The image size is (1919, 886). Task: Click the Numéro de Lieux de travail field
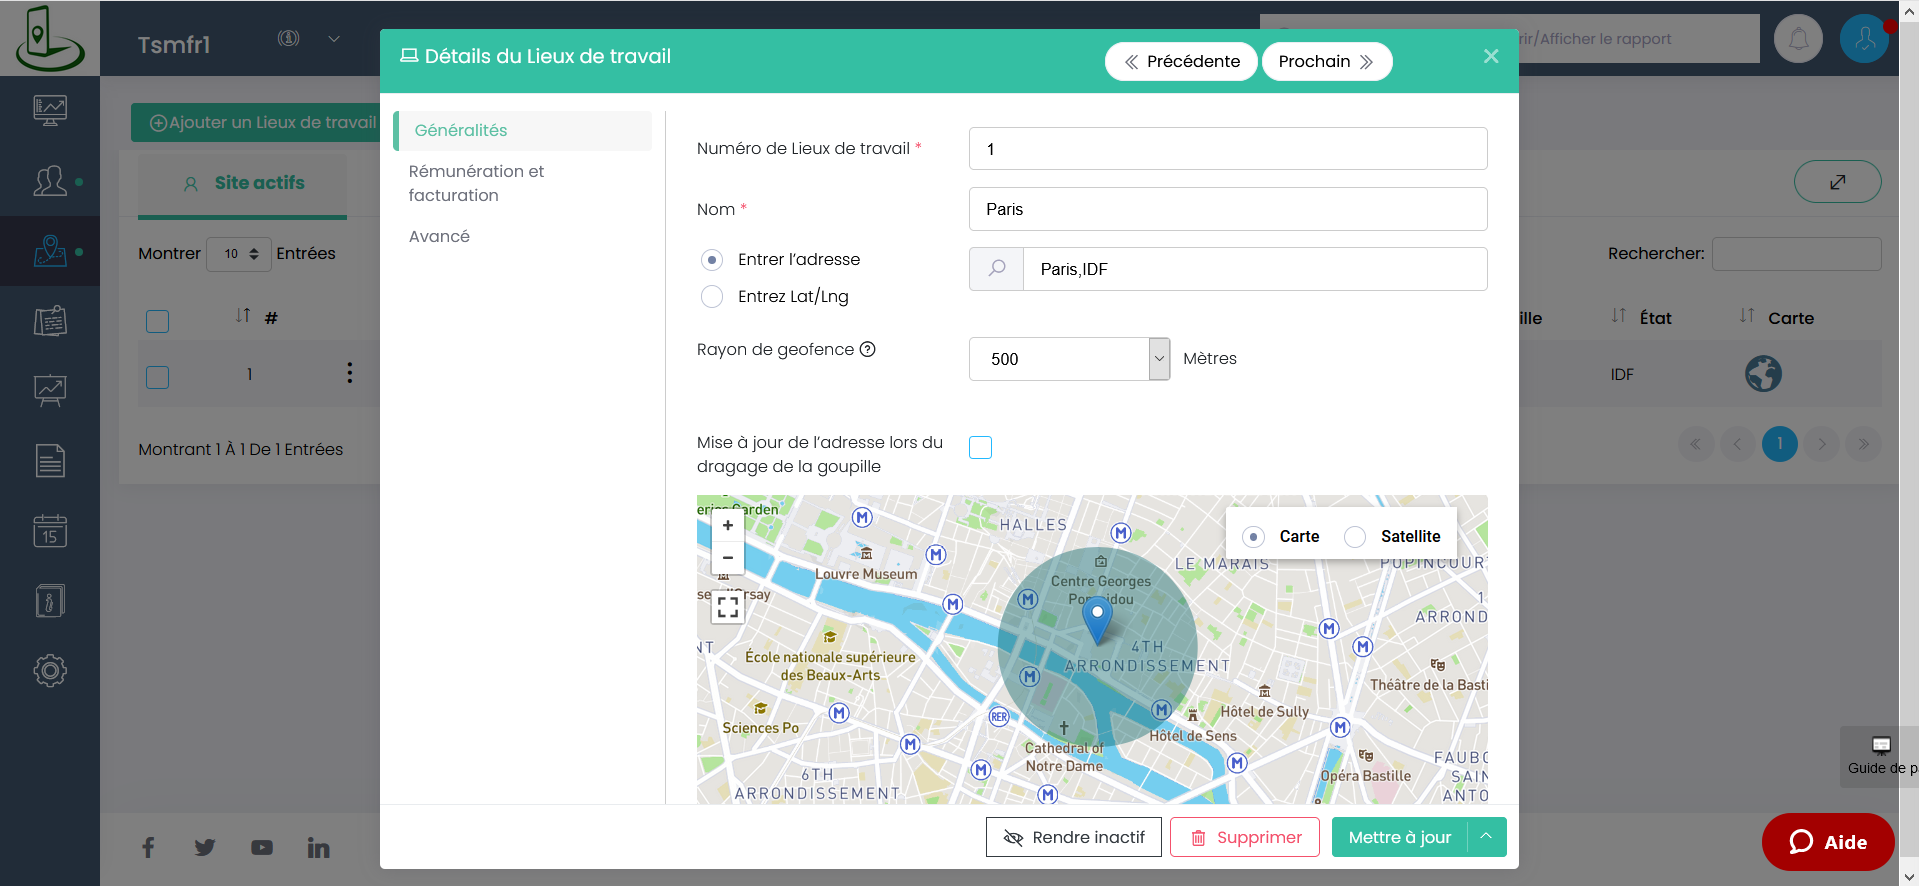click(1228, 149)
